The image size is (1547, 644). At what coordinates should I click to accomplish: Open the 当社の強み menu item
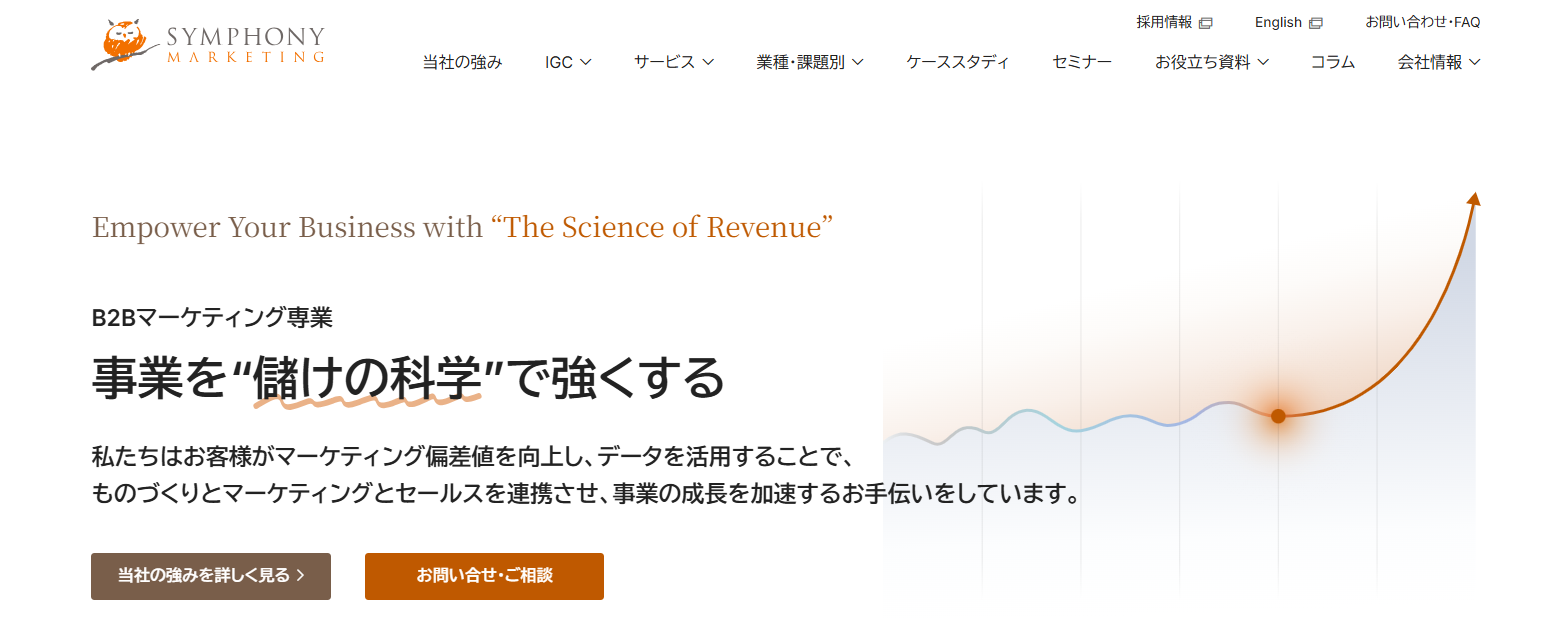462,62
